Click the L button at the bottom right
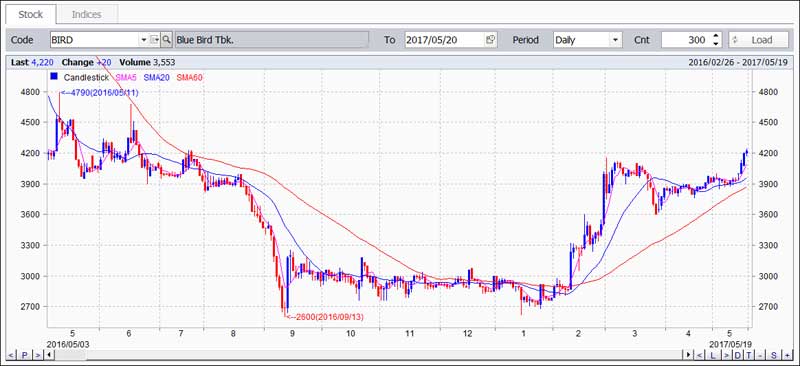800x366 pixels. pos(713,355)
